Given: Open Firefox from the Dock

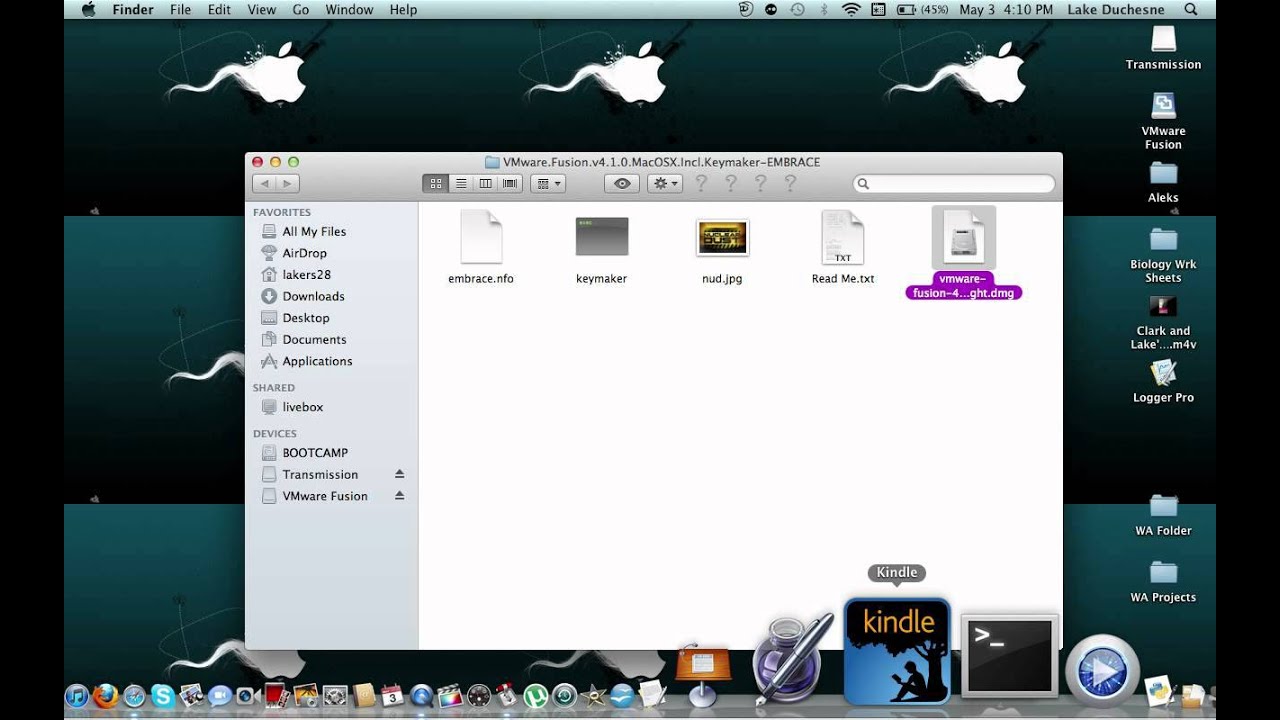Looking at the screenshot, I should point(105,696).
